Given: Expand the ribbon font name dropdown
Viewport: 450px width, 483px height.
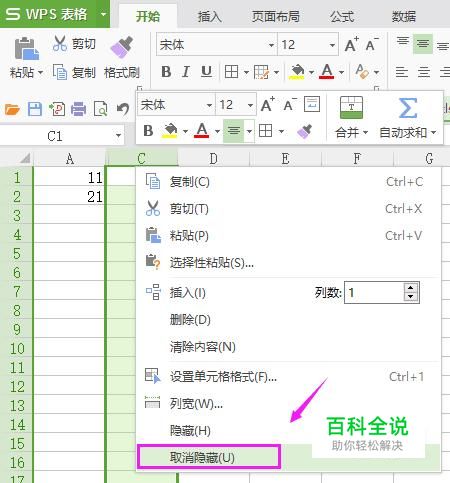Looking at the screenshot, I should (x=271, y=45).
